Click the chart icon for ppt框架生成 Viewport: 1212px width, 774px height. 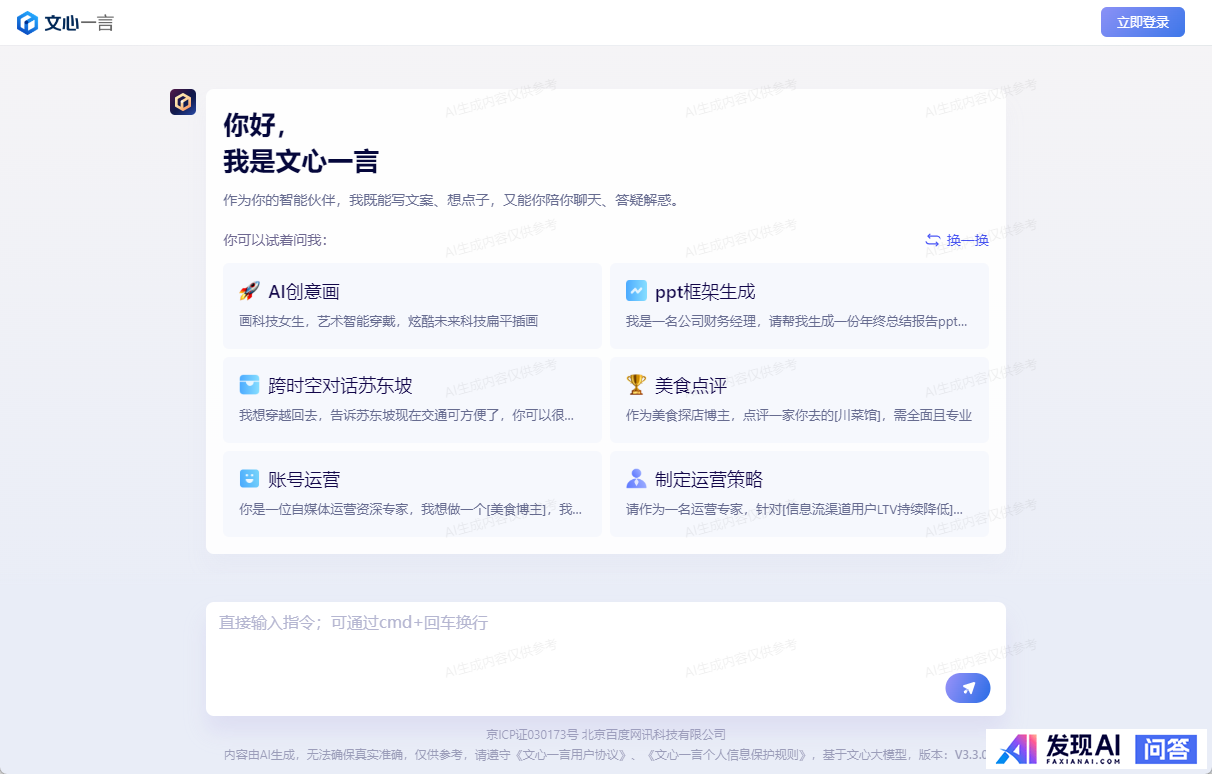coord(636,291)
